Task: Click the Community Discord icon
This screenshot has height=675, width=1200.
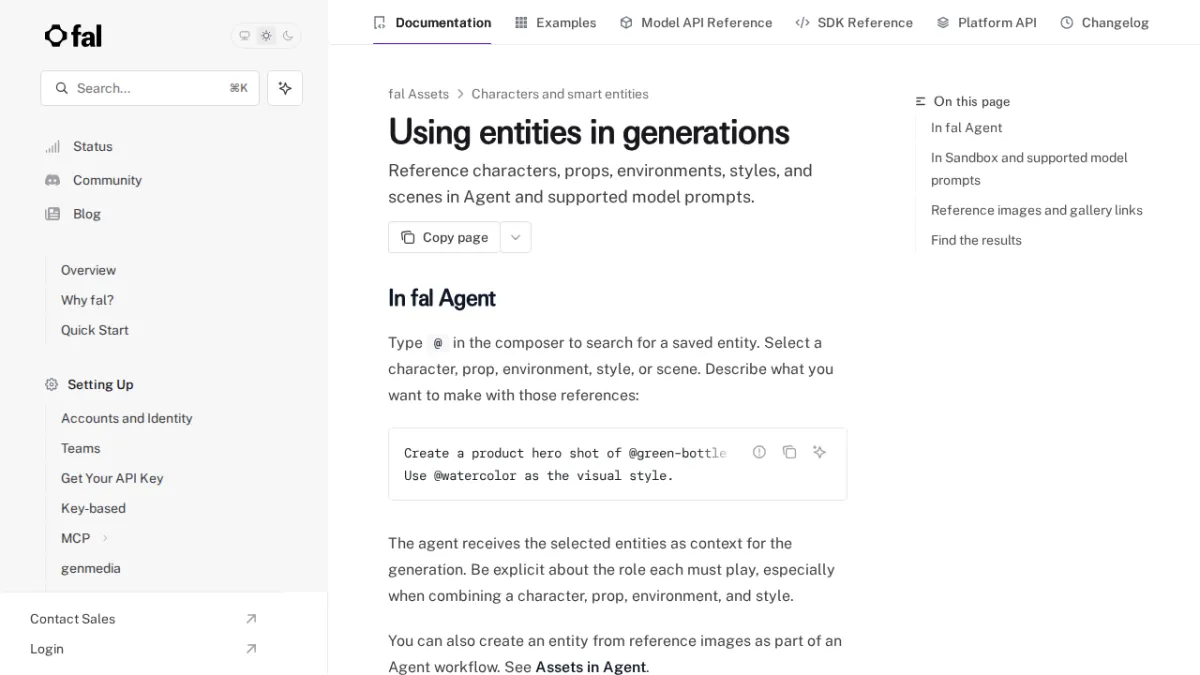Action: tap(52, 180)
